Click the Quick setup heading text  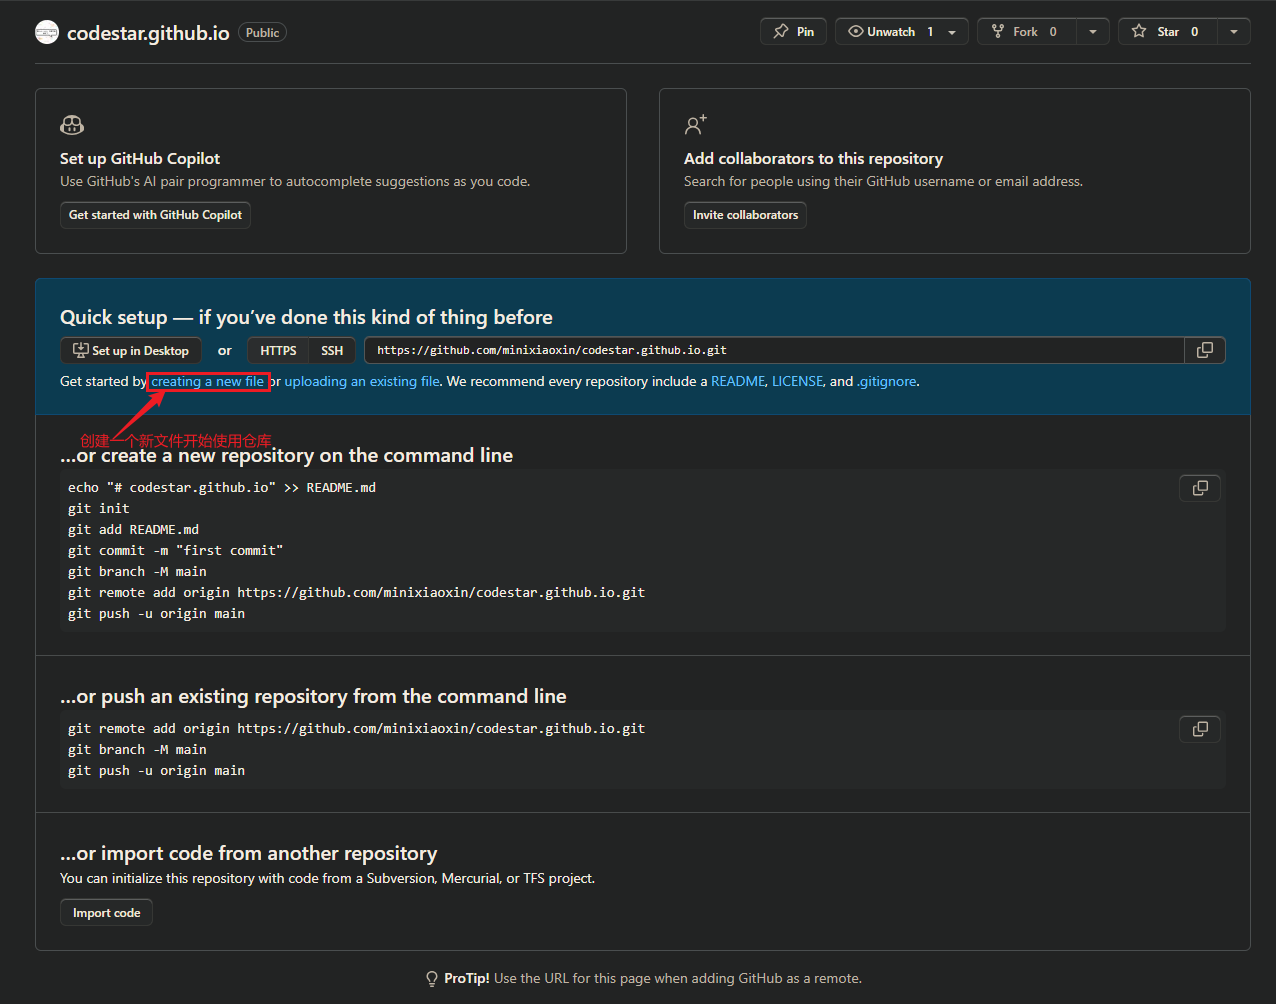[x=306, y=317]
